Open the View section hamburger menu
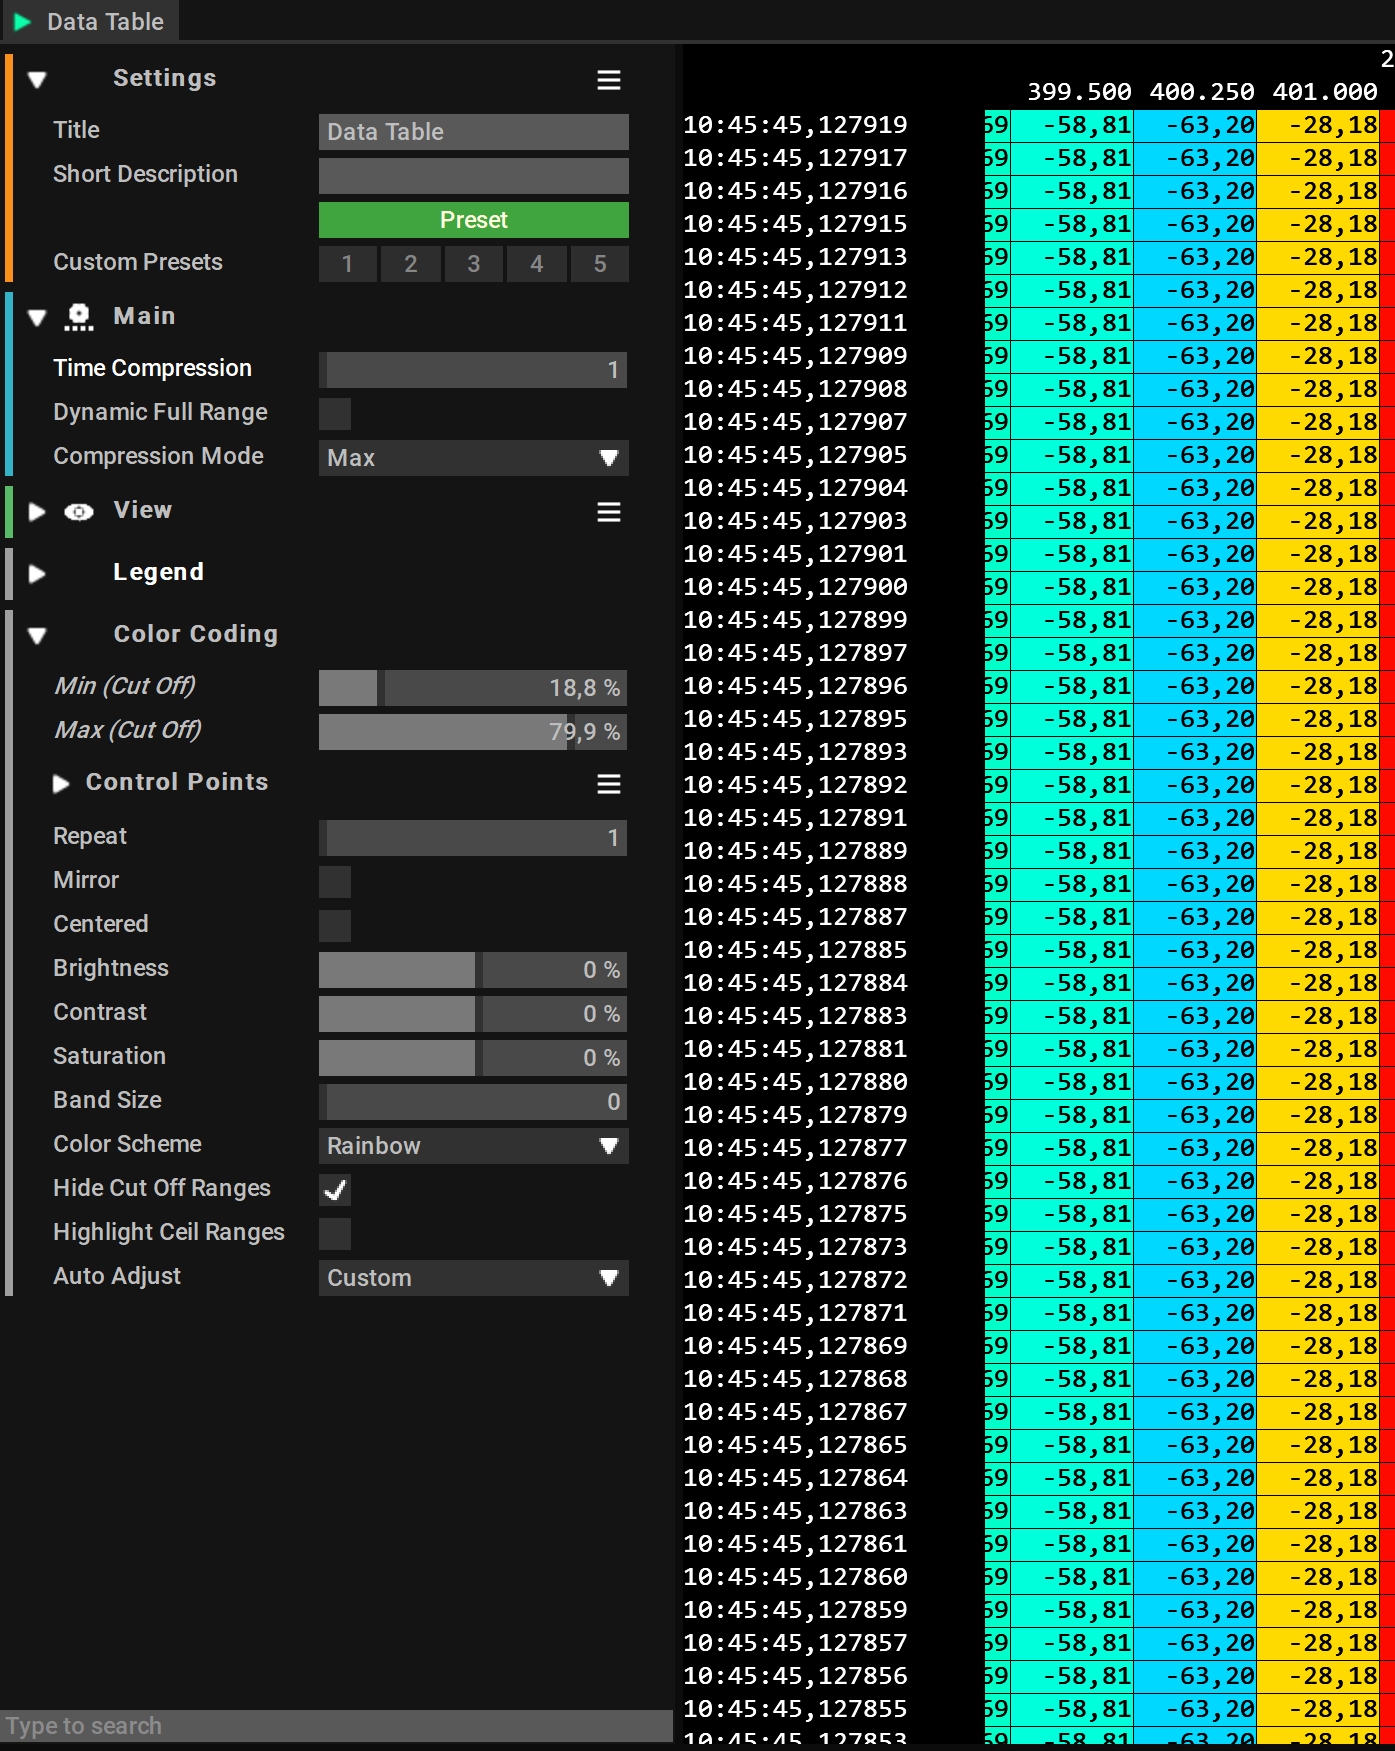Image resolution: width=1395 pixels, height=1751 pixels. point(608,512)
